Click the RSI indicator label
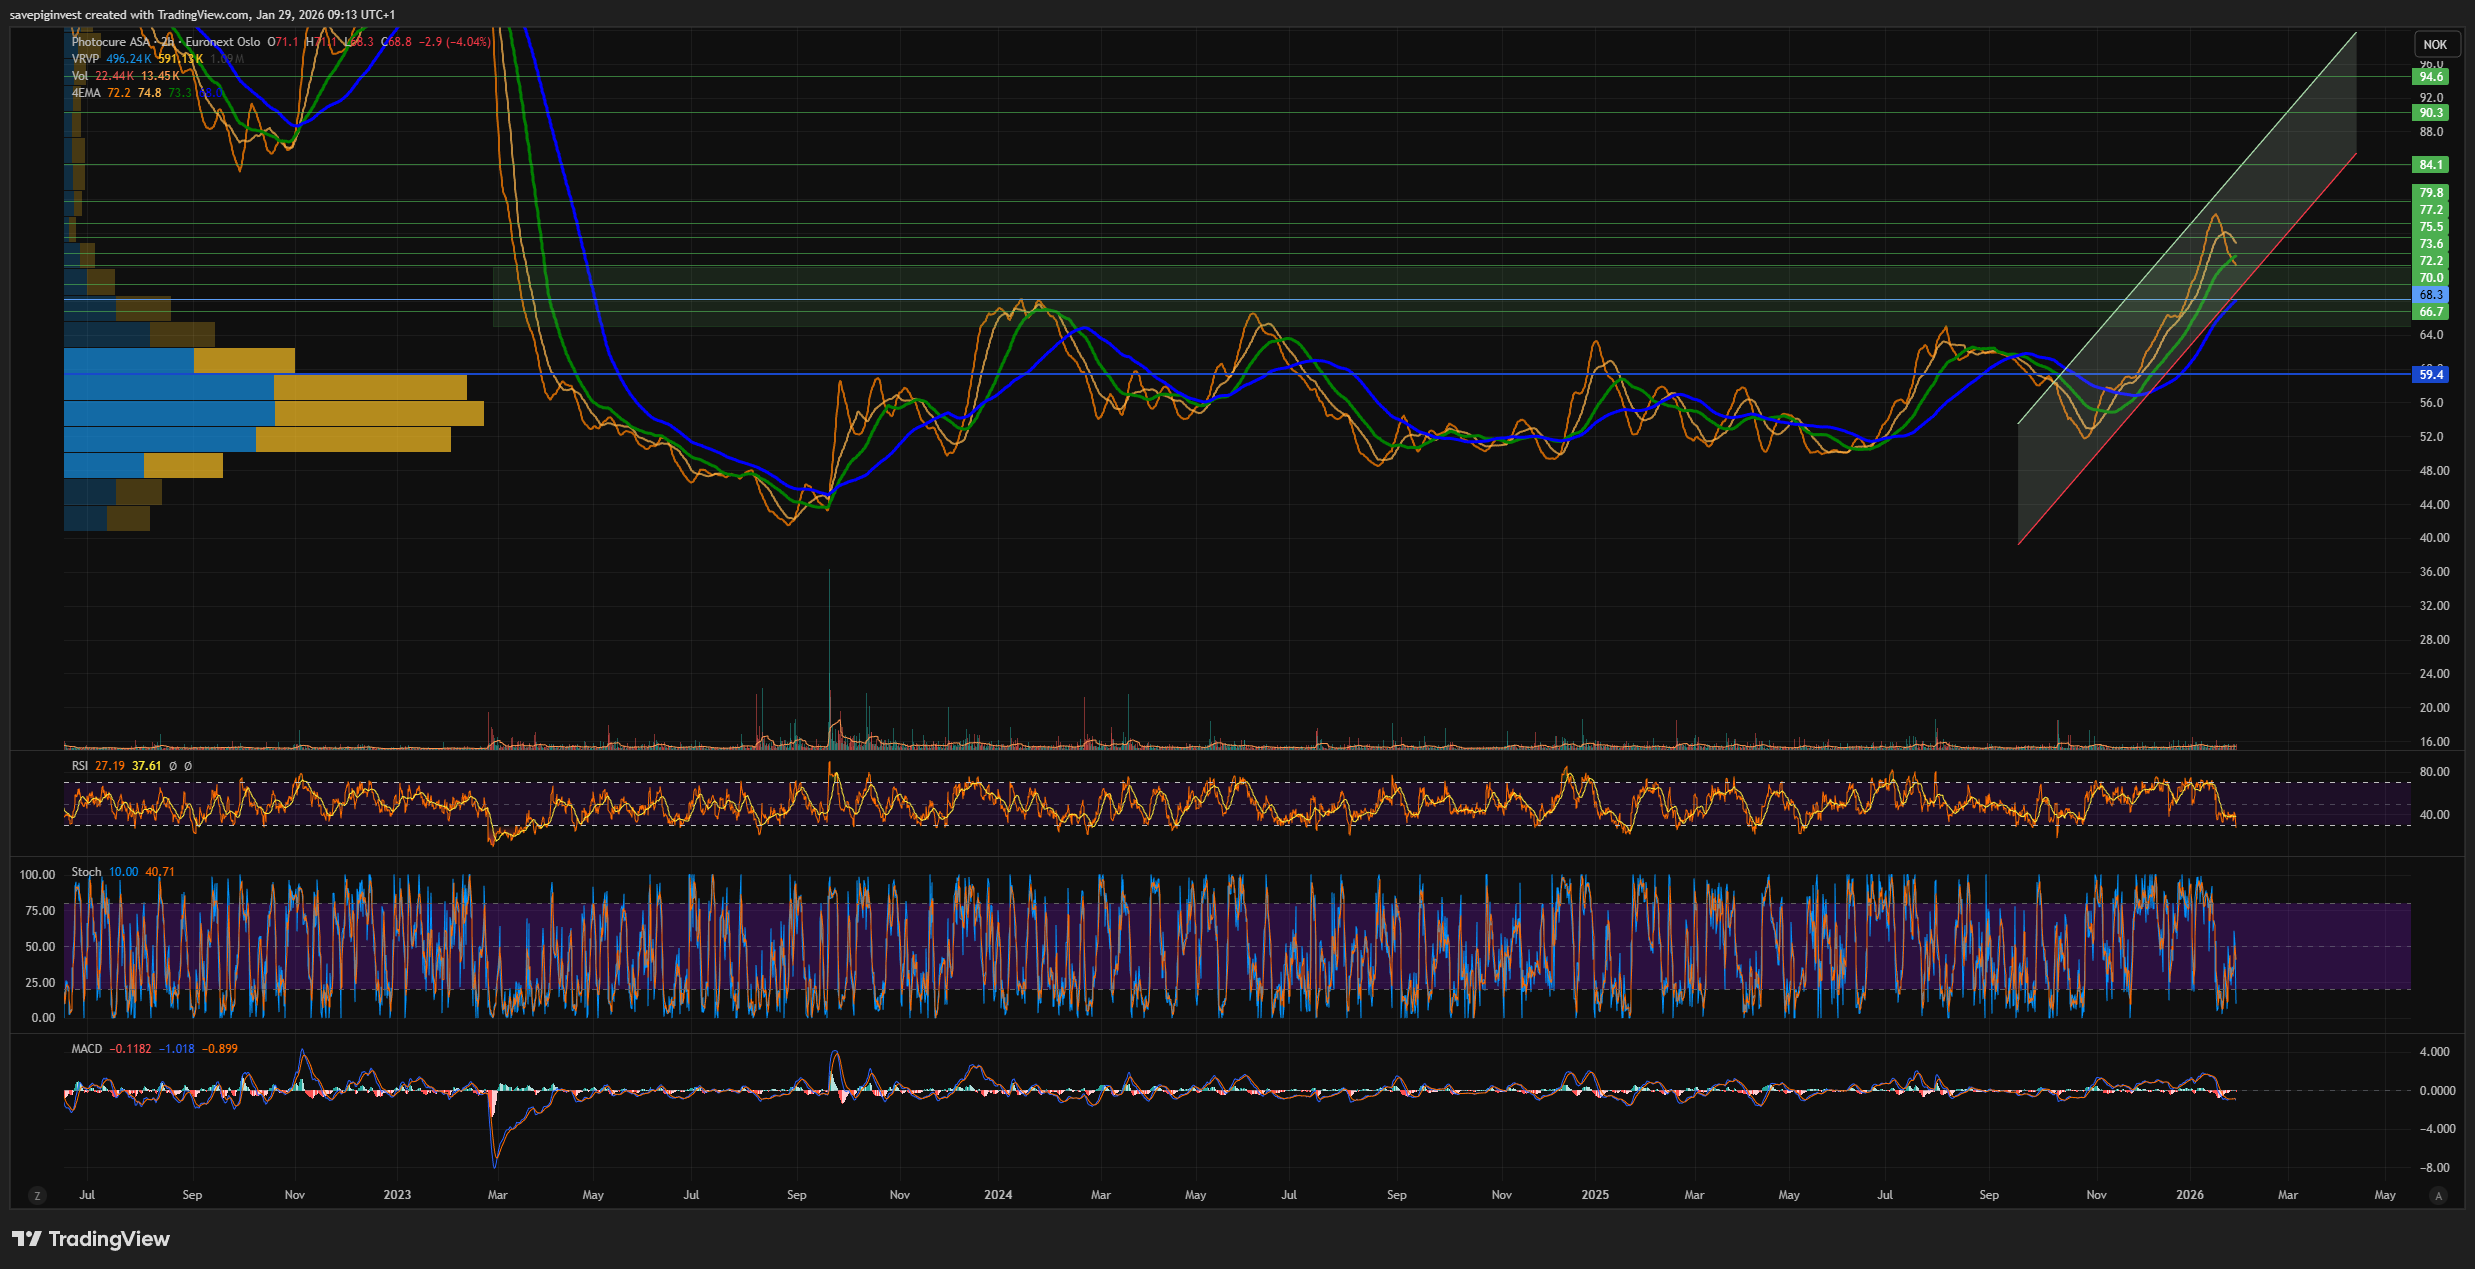The width and height of the screenshot is (2475, 1269). pos(80,766)
